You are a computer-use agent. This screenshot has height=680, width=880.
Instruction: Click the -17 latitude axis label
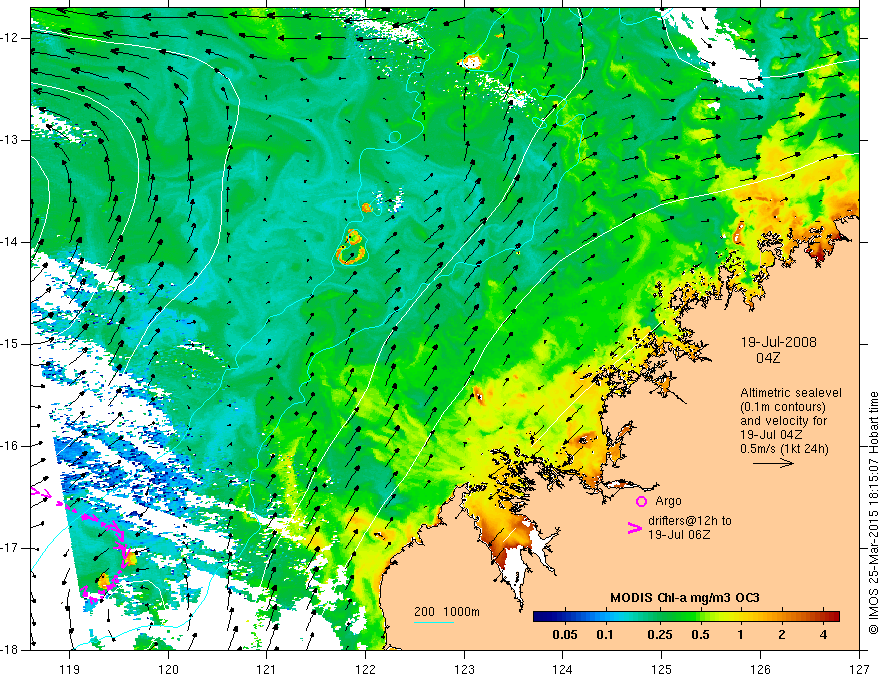(x=11, y=548)
